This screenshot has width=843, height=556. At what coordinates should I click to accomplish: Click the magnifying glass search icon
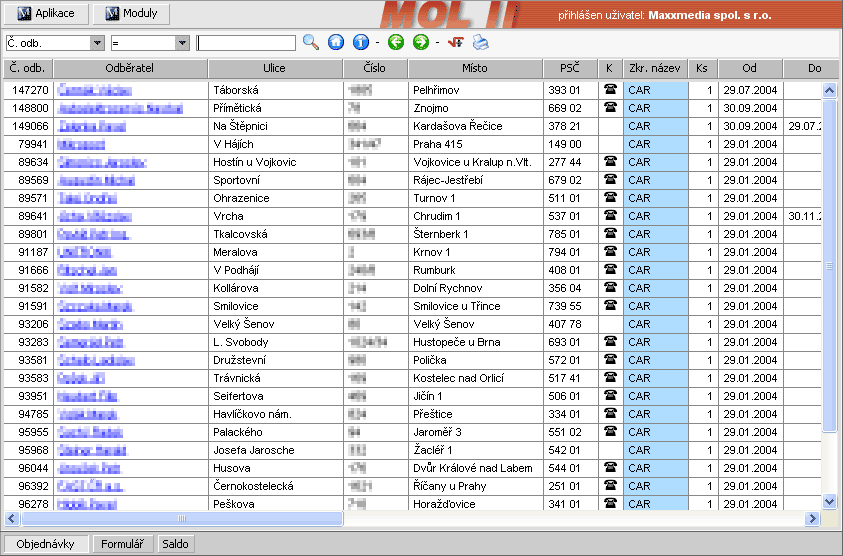pyautogui.click(x=311, y=43)
